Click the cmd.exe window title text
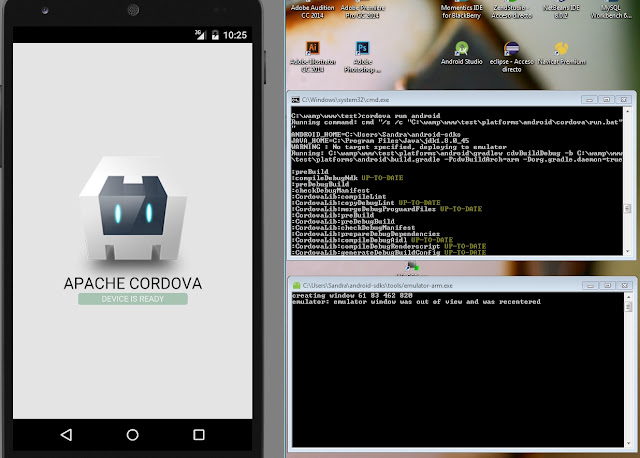 [345, 100]
